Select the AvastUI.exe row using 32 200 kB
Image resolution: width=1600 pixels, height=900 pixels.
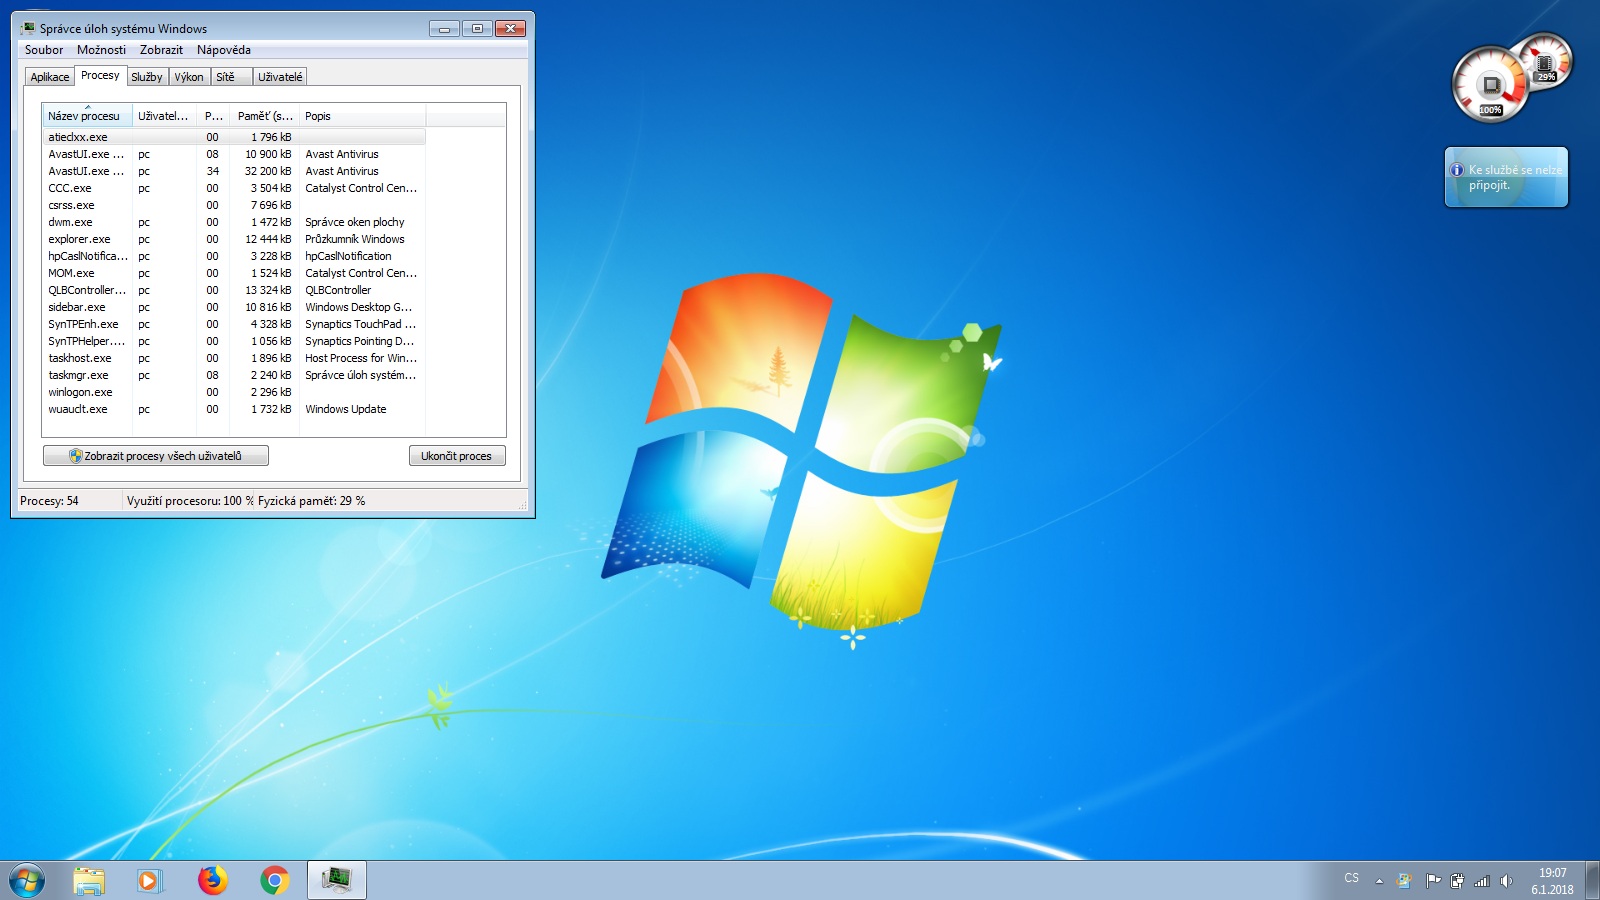(x=234, y=171)
